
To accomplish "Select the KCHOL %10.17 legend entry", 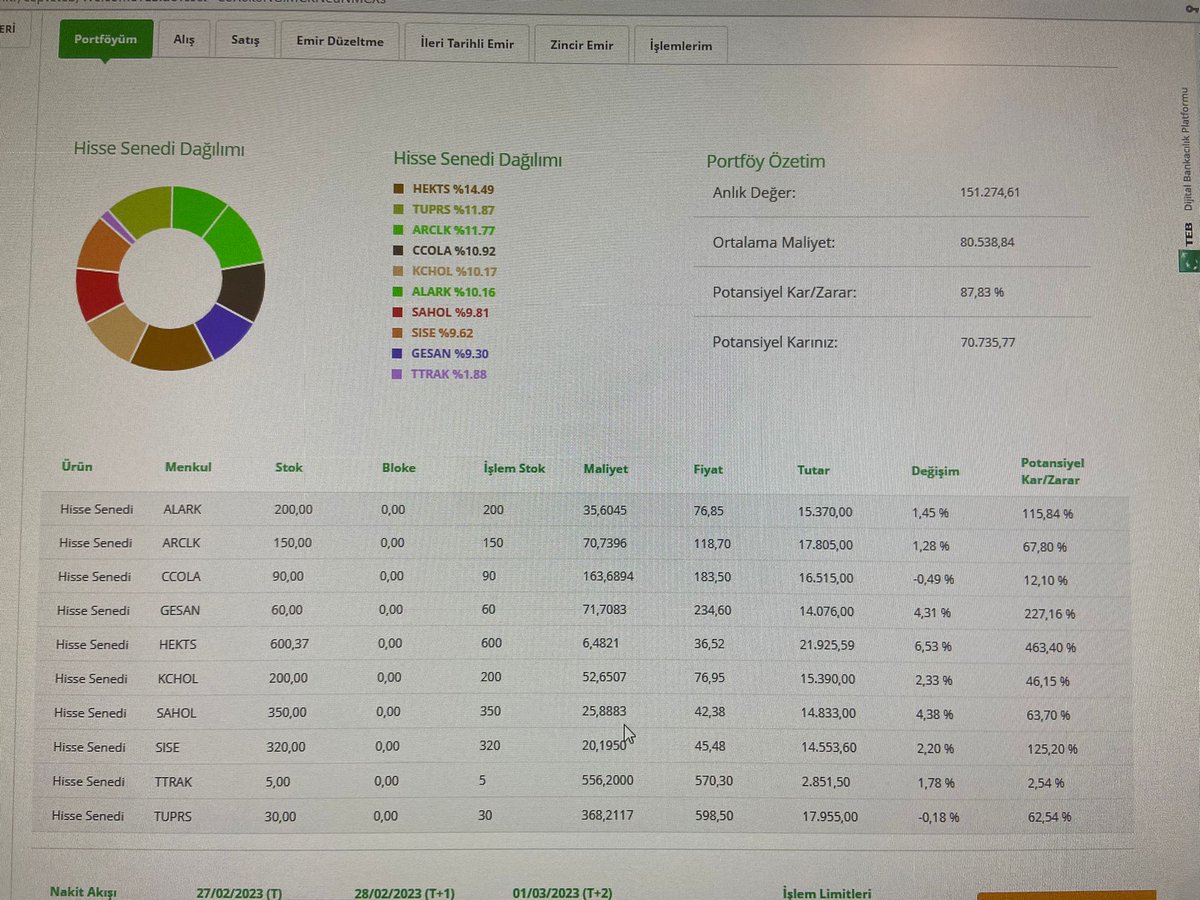I will coord(454,272).
